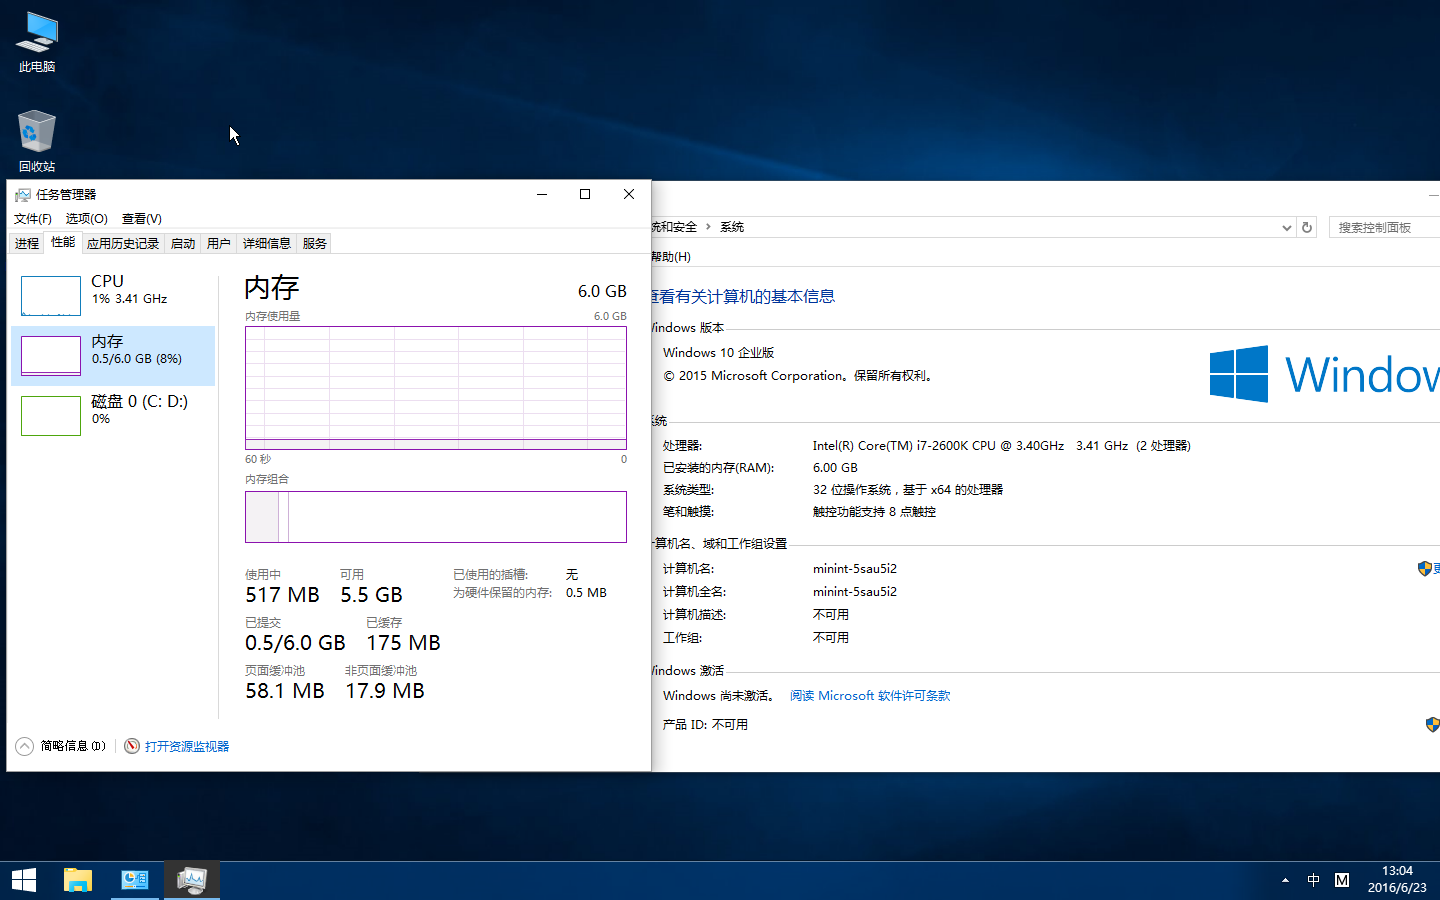Open the 查看(V) menu
The image size is (1440, 900).
pyautogui.click(x=142, y=219)
